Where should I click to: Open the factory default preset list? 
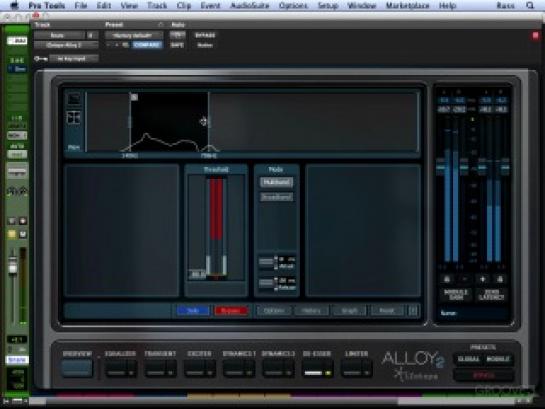point(133,35)
